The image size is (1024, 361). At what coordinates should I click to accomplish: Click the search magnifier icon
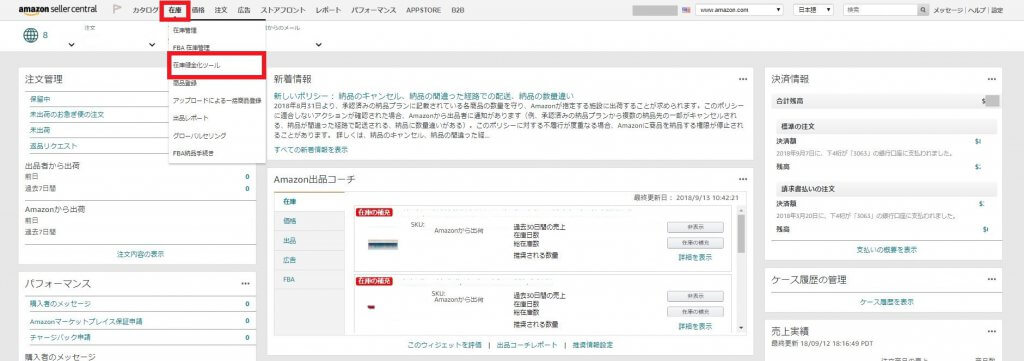923,10
